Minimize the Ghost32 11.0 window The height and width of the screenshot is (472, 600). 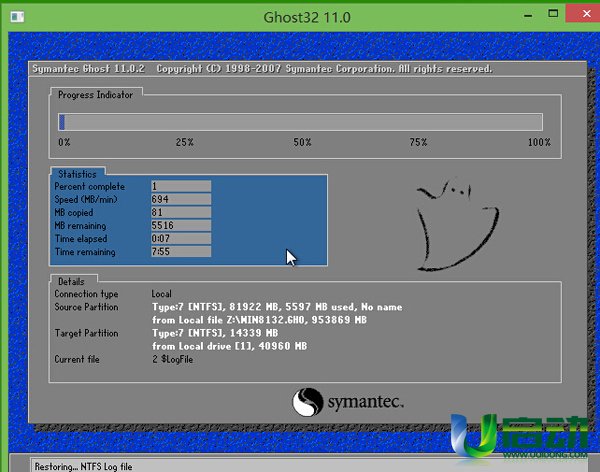528,15
